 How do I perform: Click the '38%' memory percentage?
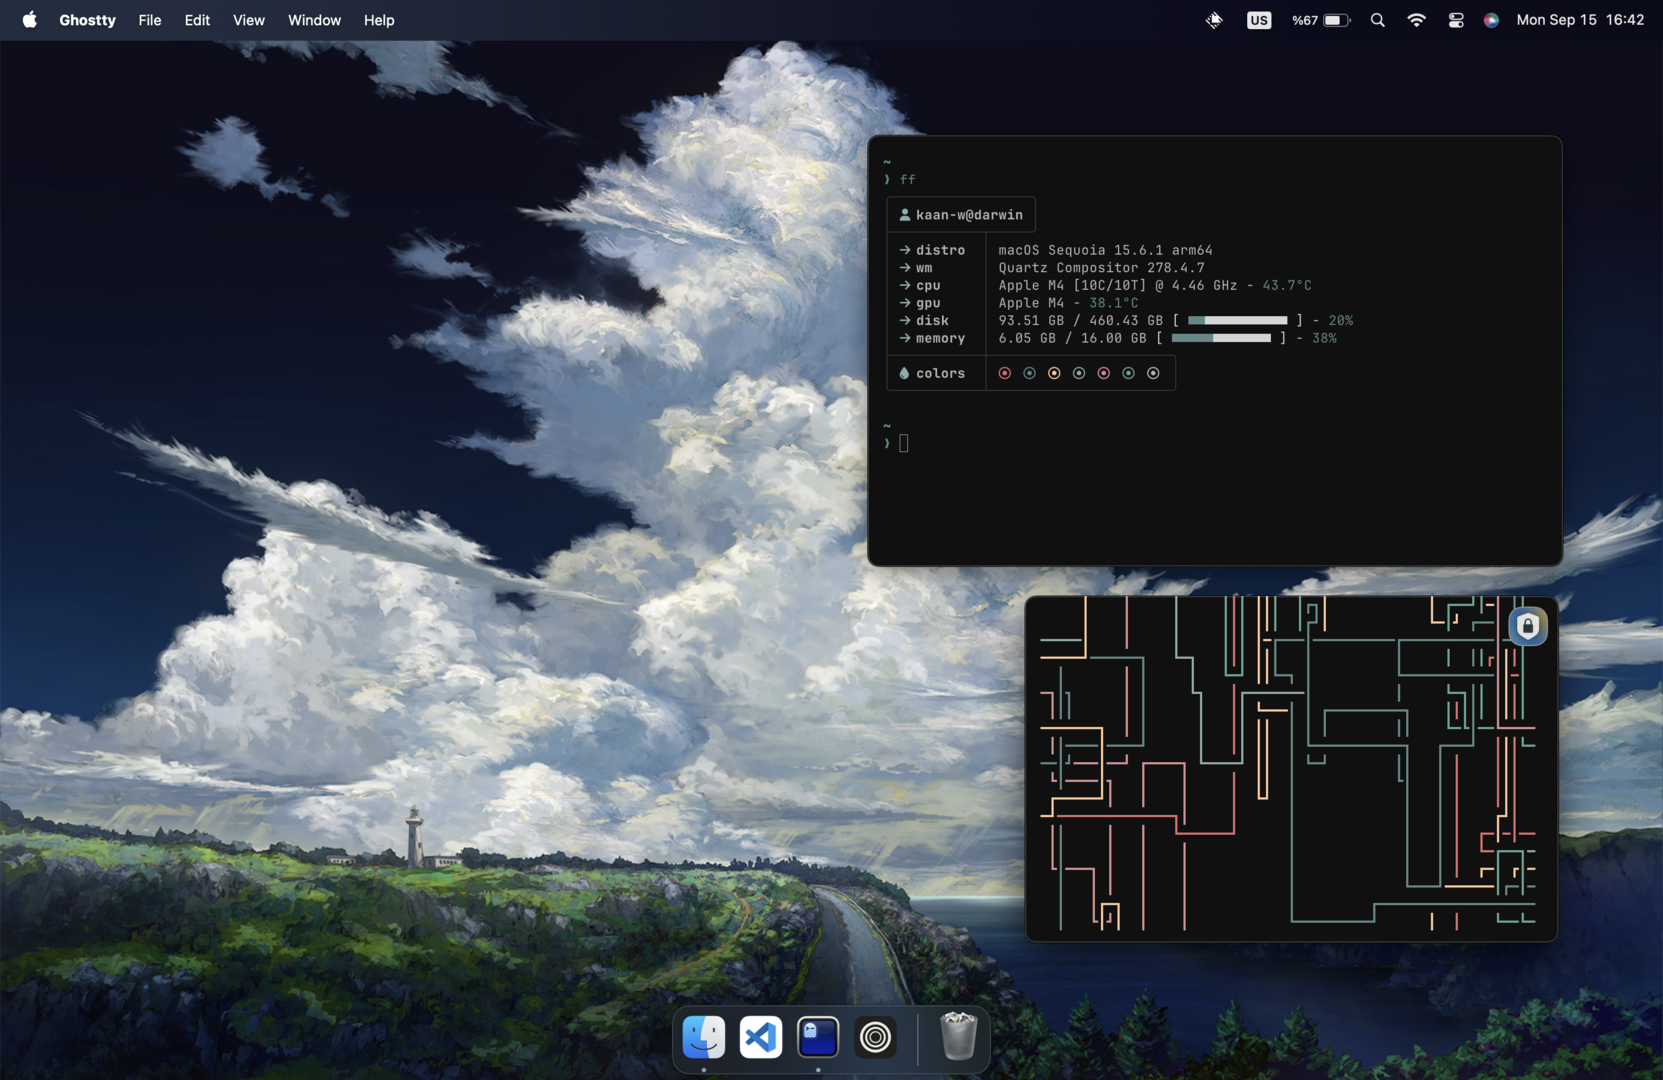pos(1324,338)
